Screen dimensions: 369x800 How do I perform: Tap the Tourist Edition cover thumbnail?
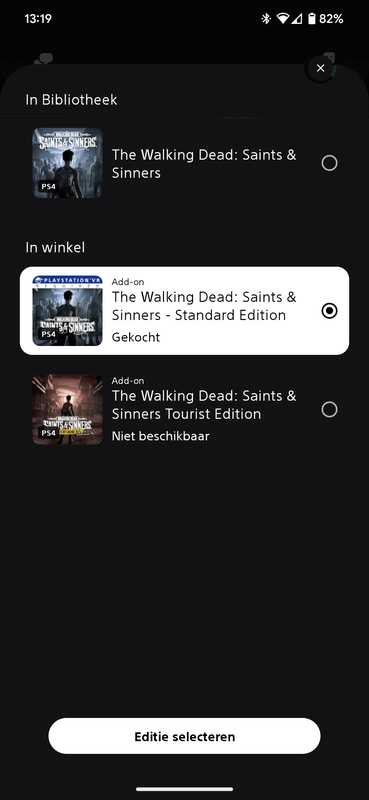67,409
